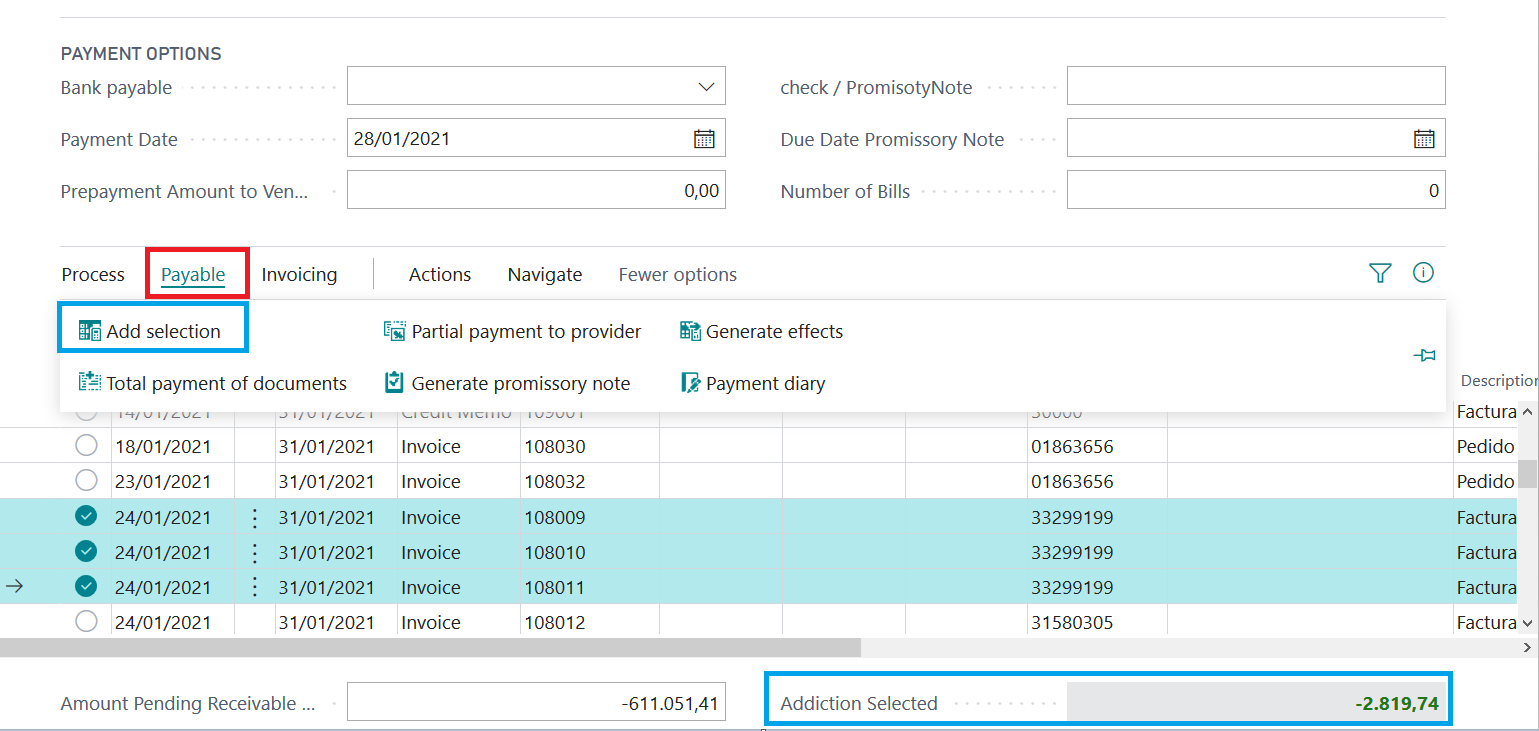Open row options menu for invoice 108010
The width and height of the screenshot is (1539, 731).
[255, 552]
